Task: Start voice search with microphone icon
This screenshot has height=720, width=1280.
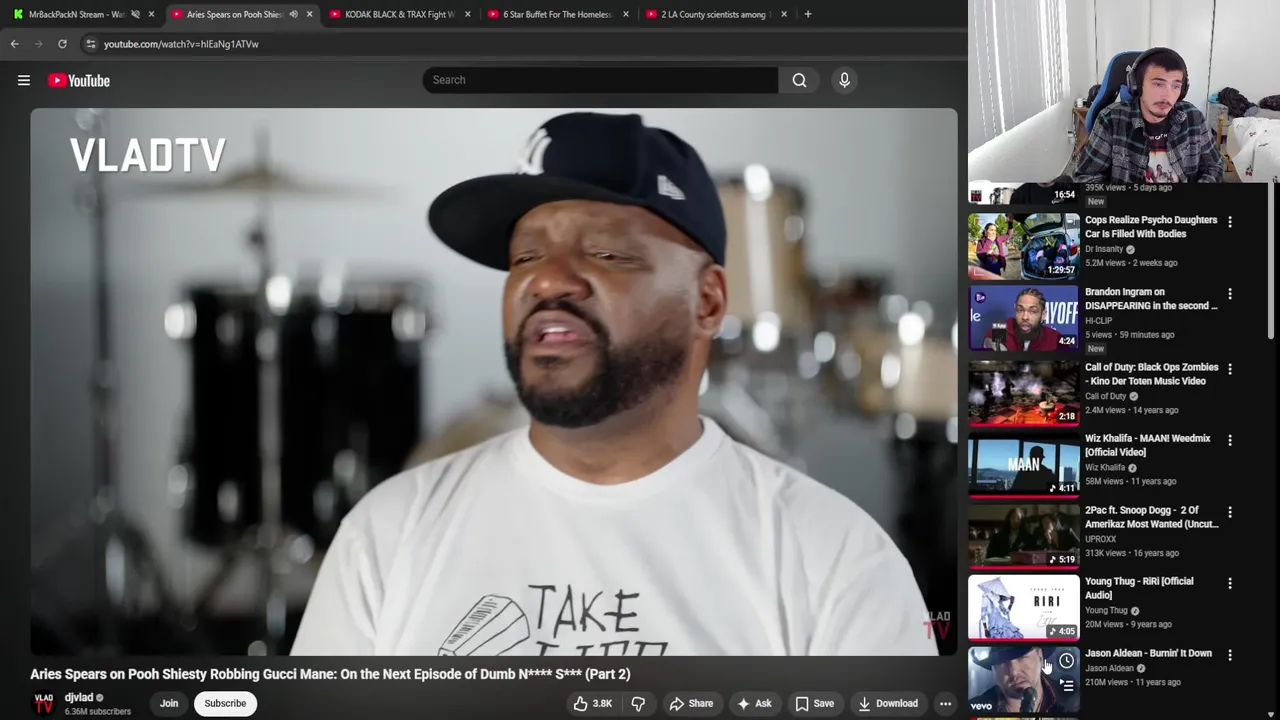Action: coord(844,80)
